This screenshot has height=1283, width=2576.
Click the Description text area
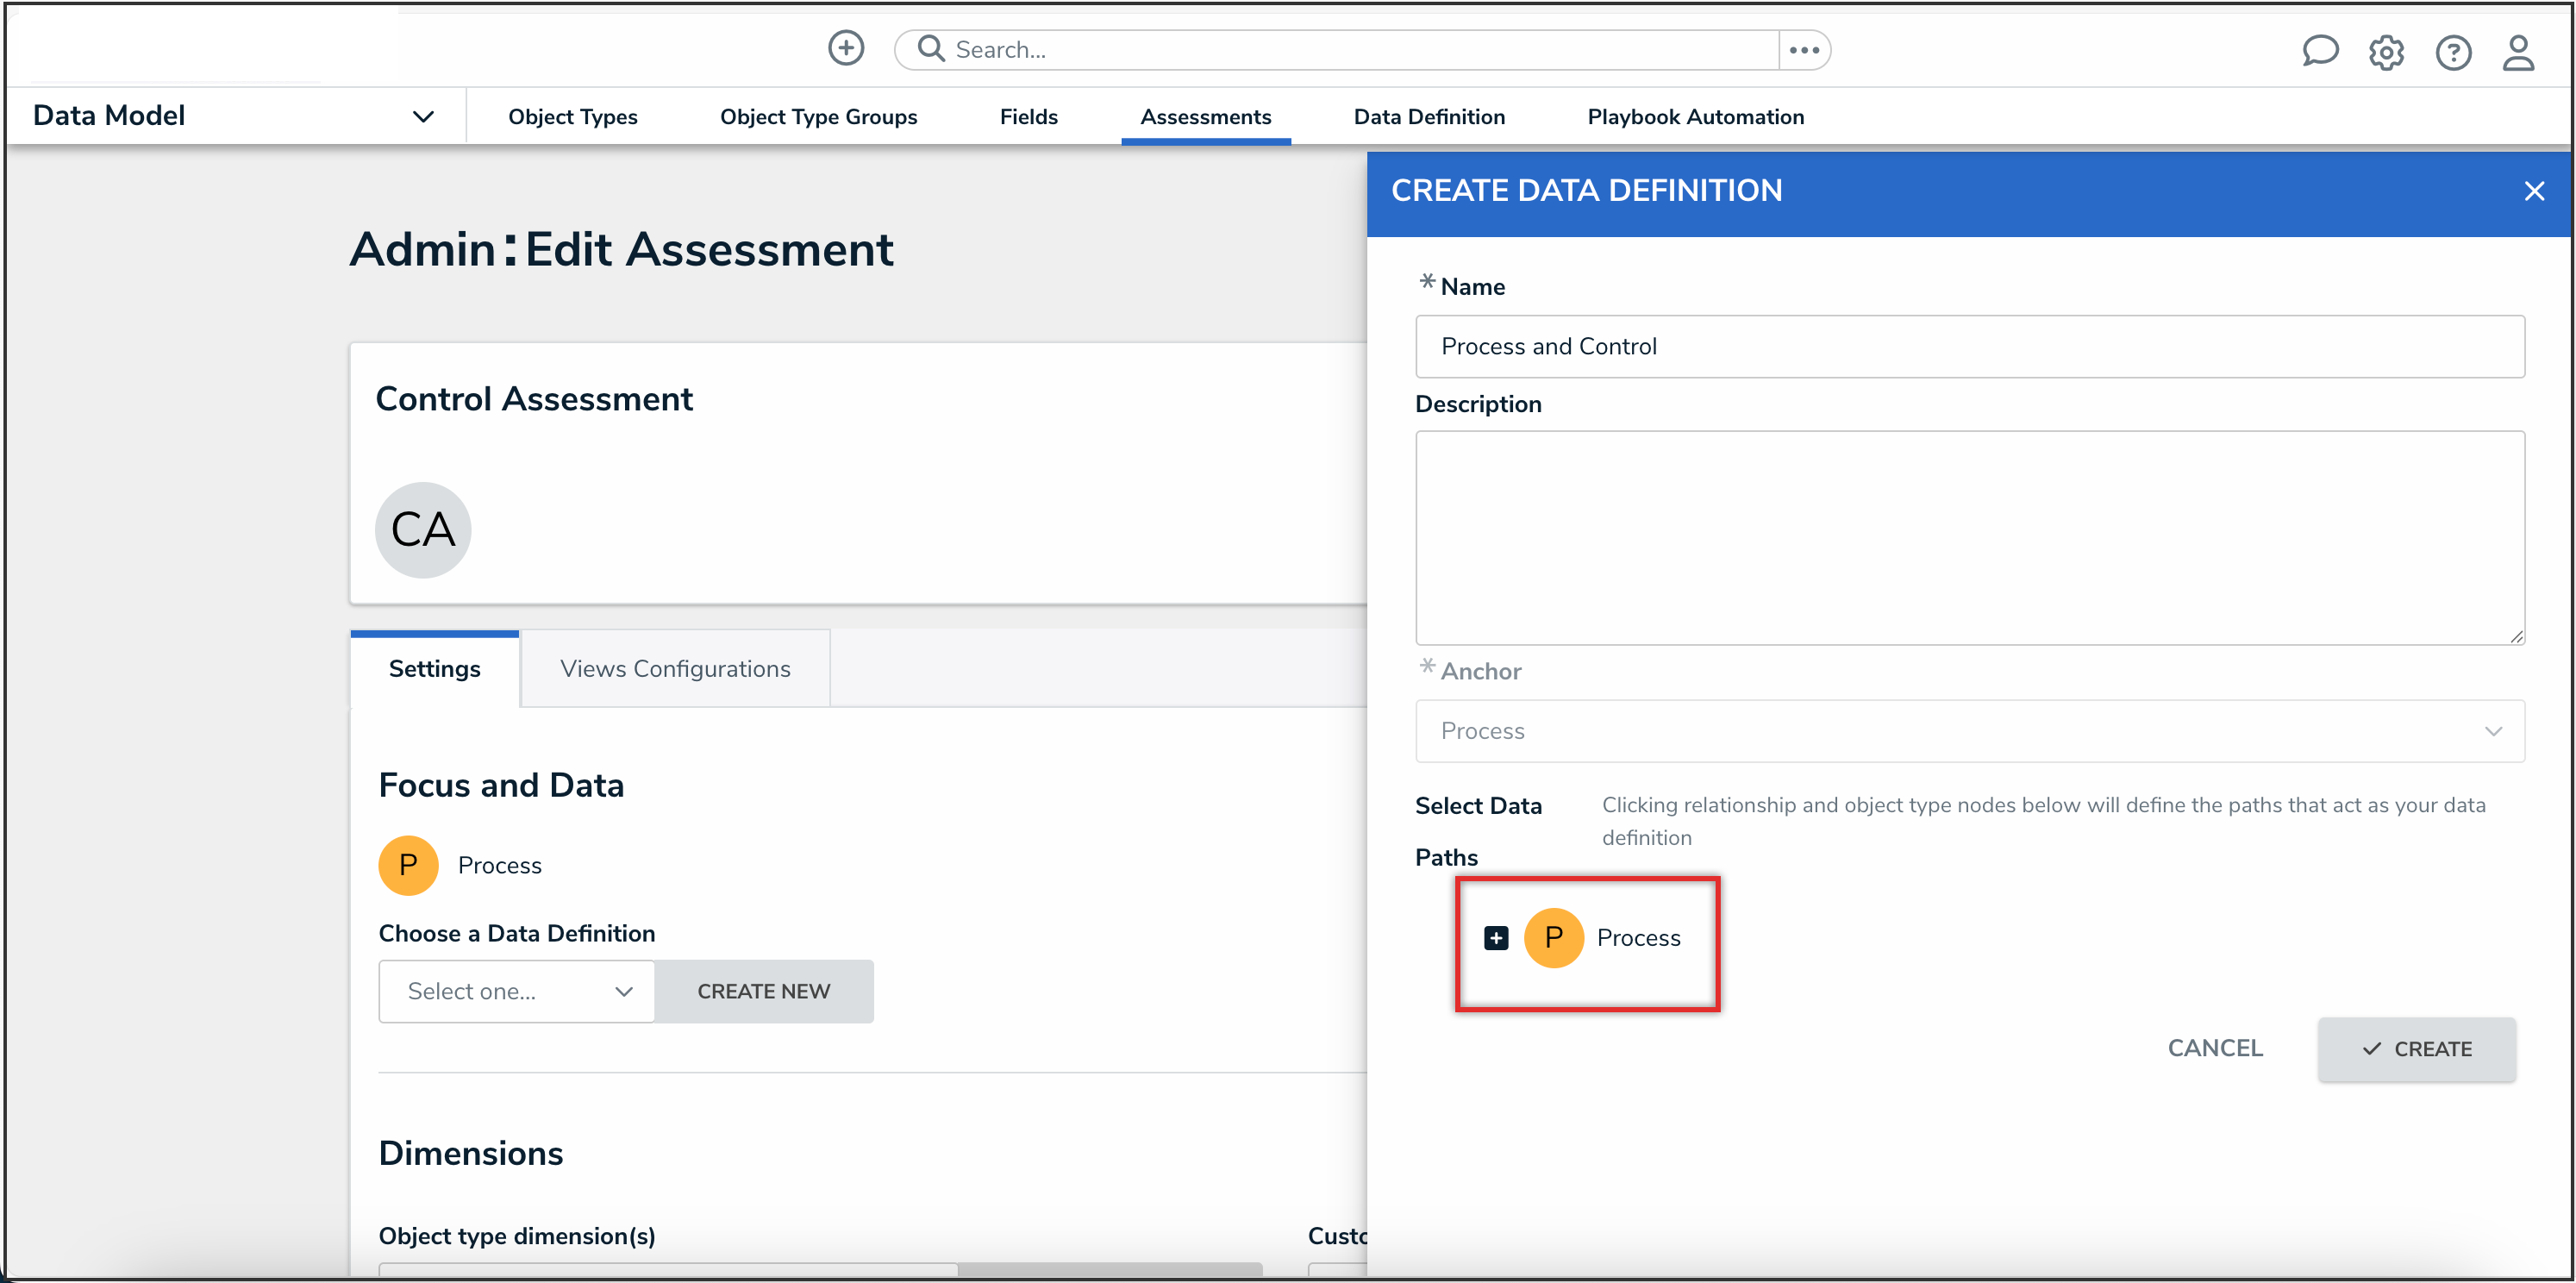[x=1968, y=537]
